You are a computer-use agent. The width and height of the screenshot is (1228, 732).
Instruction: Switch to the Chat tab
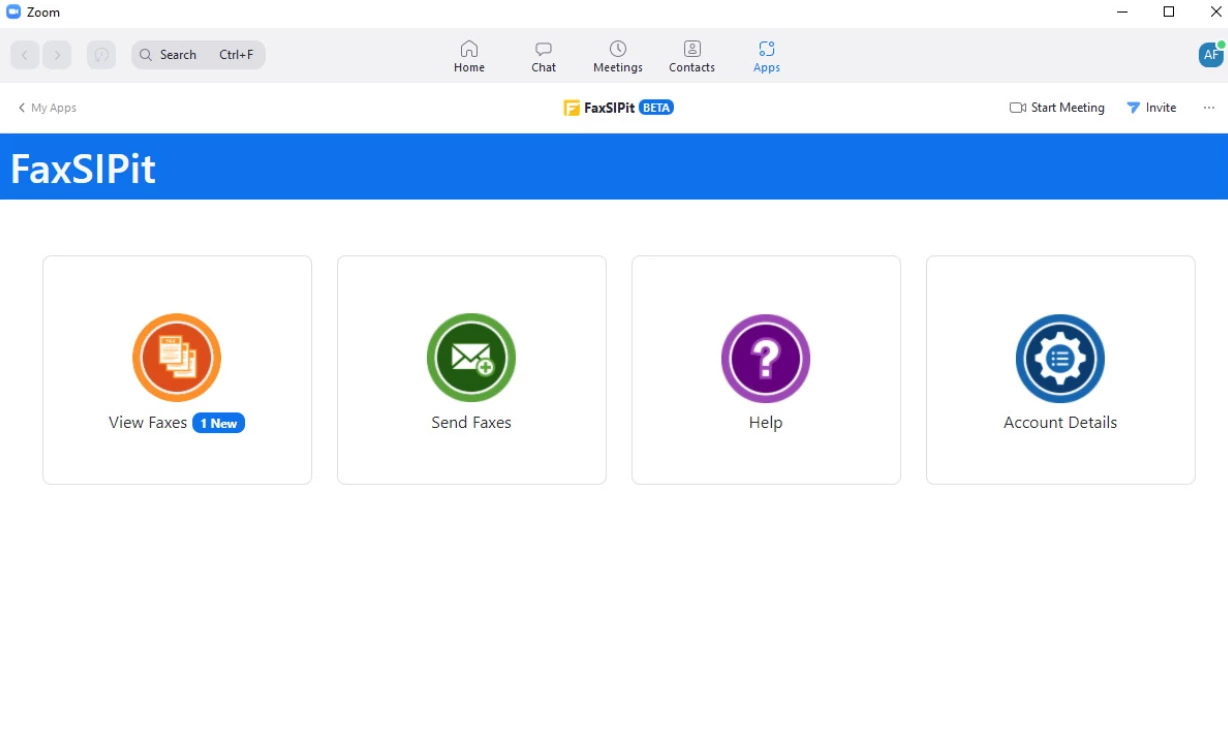544,56
